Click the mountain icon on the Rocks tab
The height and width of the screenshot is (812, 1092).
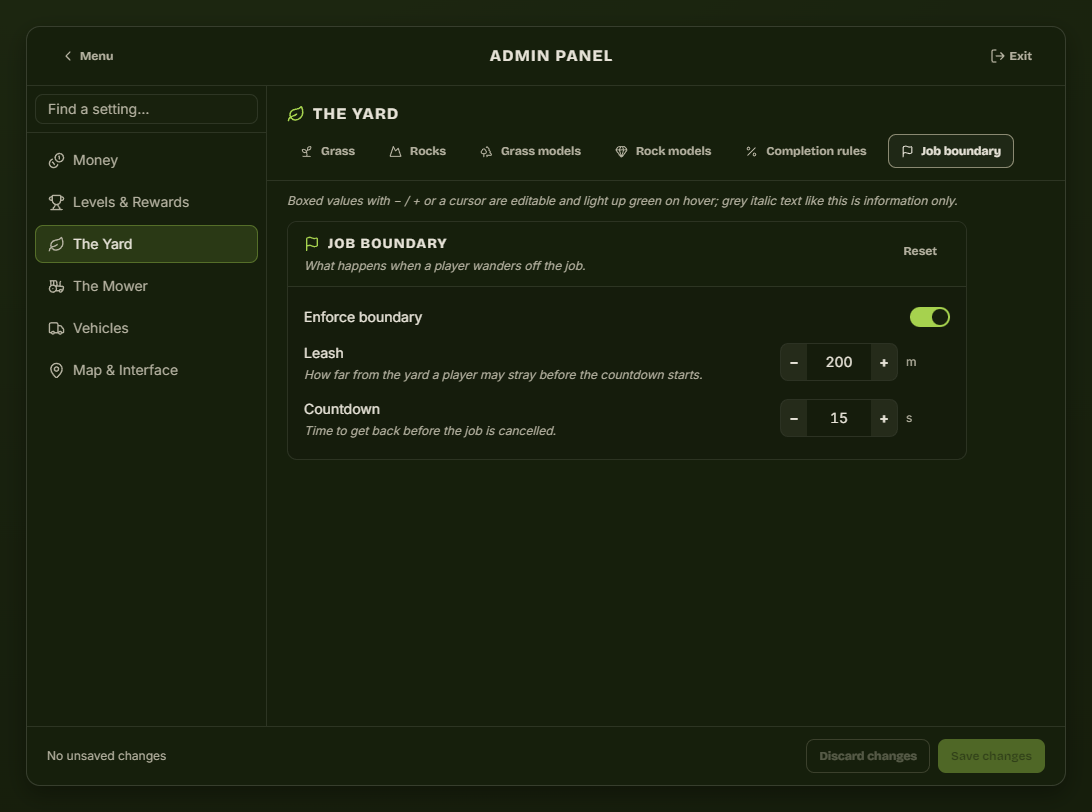(396, 151)
